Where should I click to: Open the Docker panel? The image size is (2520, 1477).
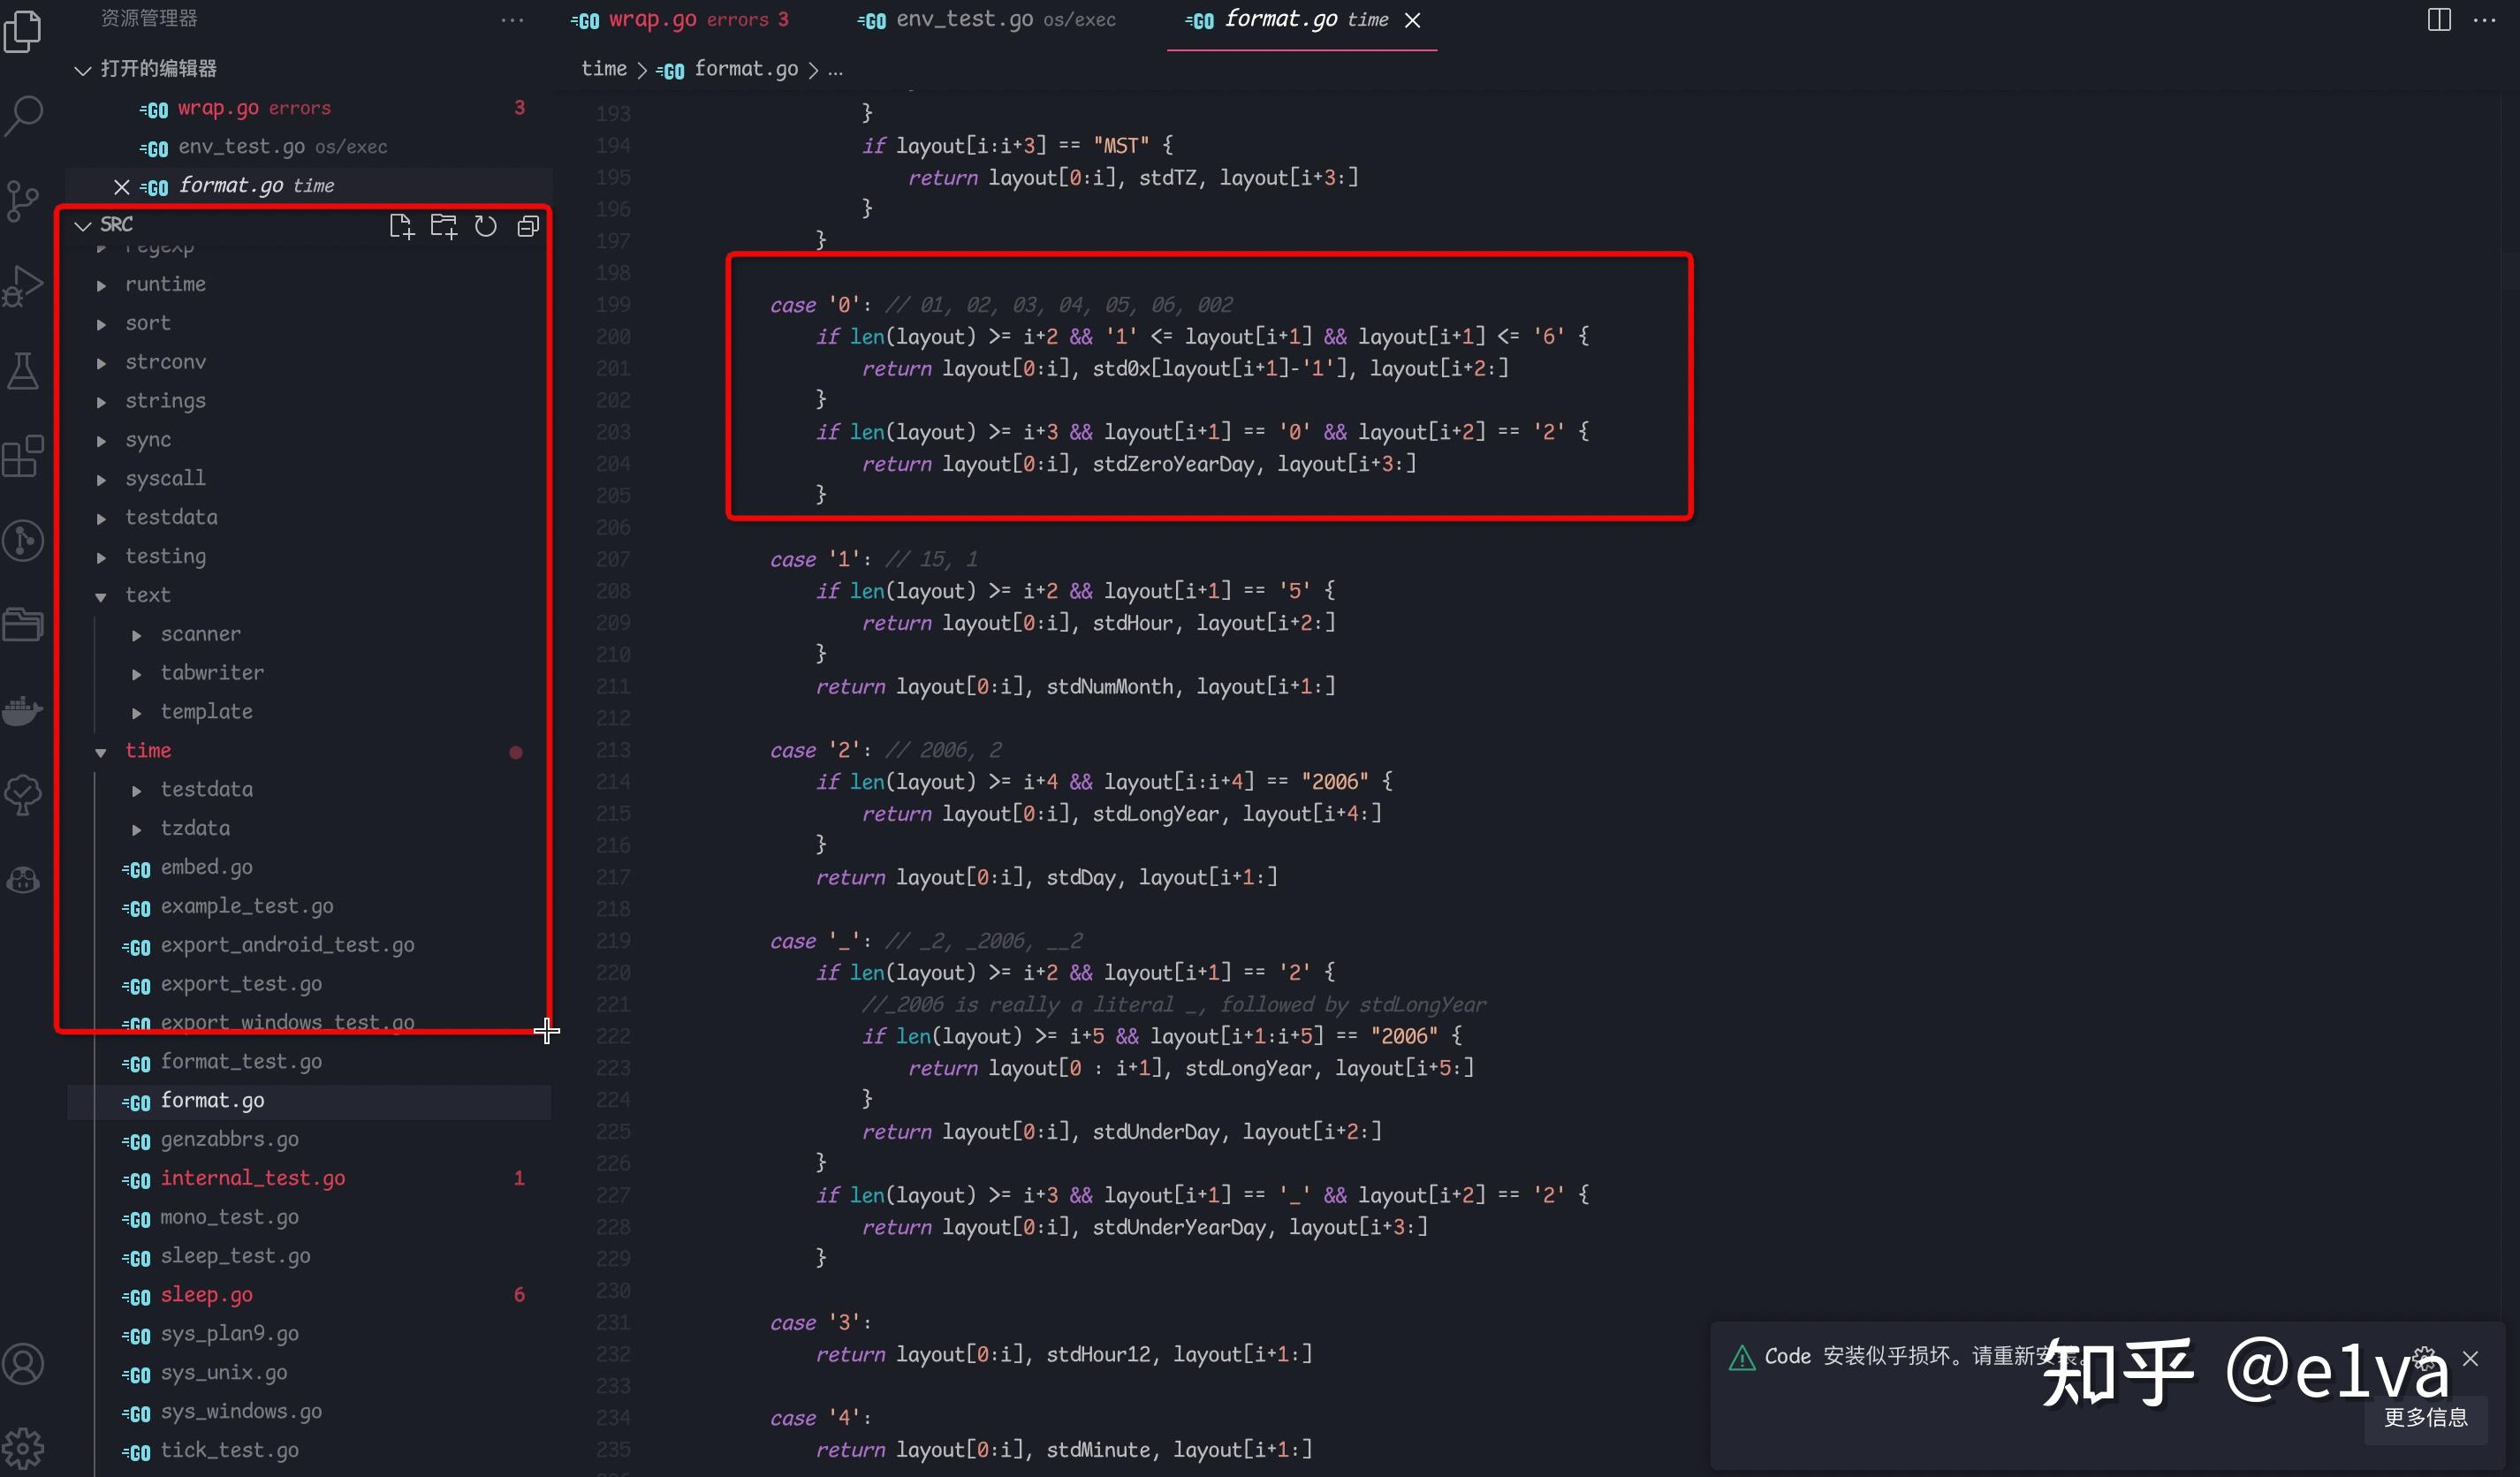[23, 710]
